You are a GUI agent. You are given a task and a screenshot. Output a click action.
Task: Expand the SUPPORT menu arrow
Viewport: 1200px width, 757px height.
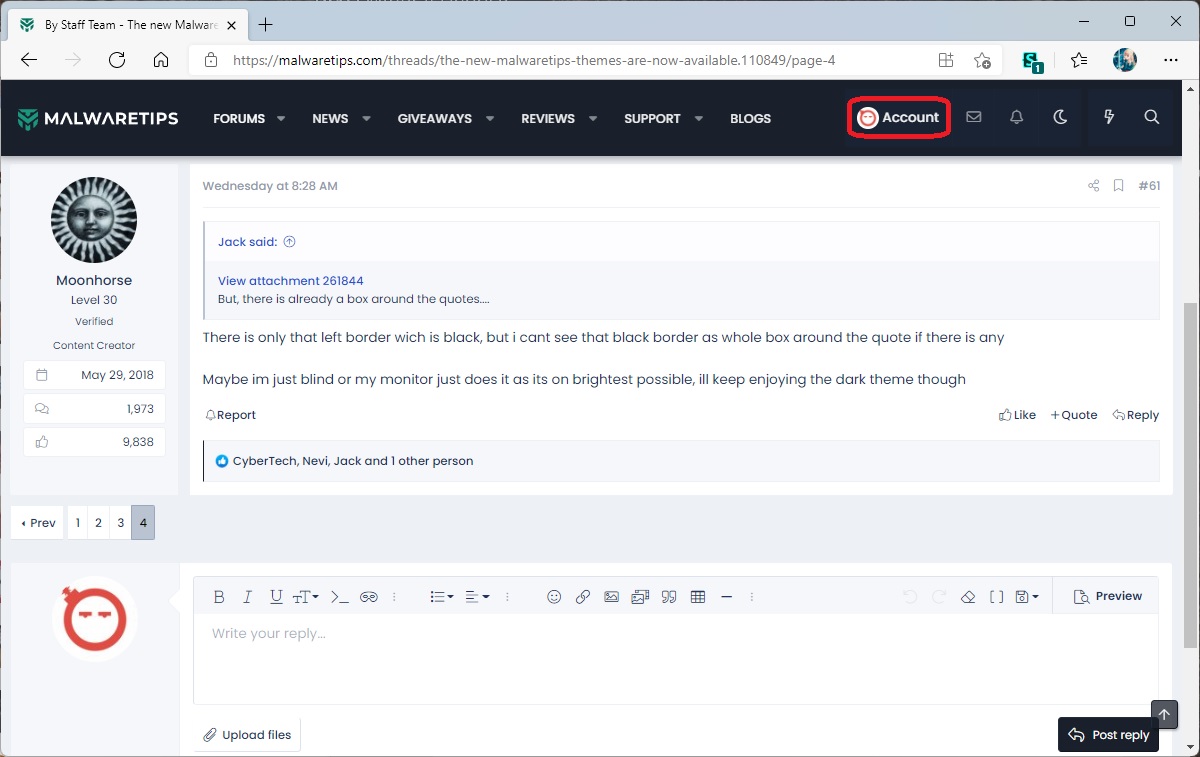click(x=699, y=118)
